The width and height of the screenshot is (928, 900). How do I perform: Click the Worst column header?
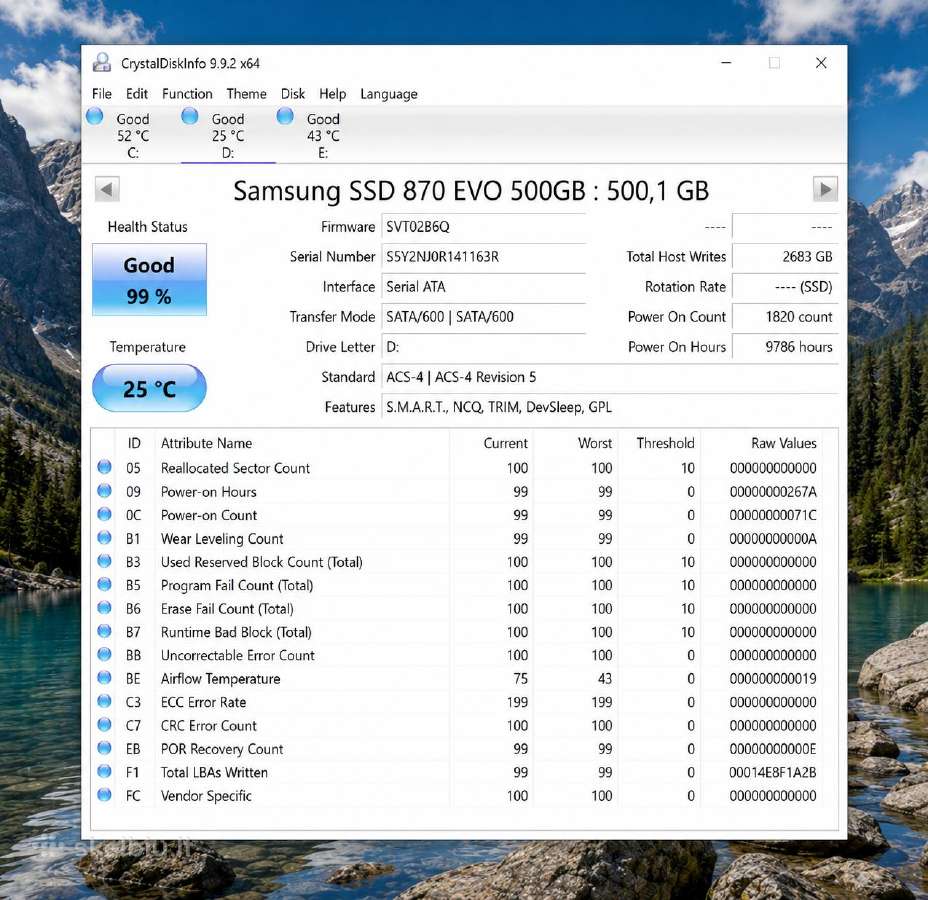pos(595,443)
